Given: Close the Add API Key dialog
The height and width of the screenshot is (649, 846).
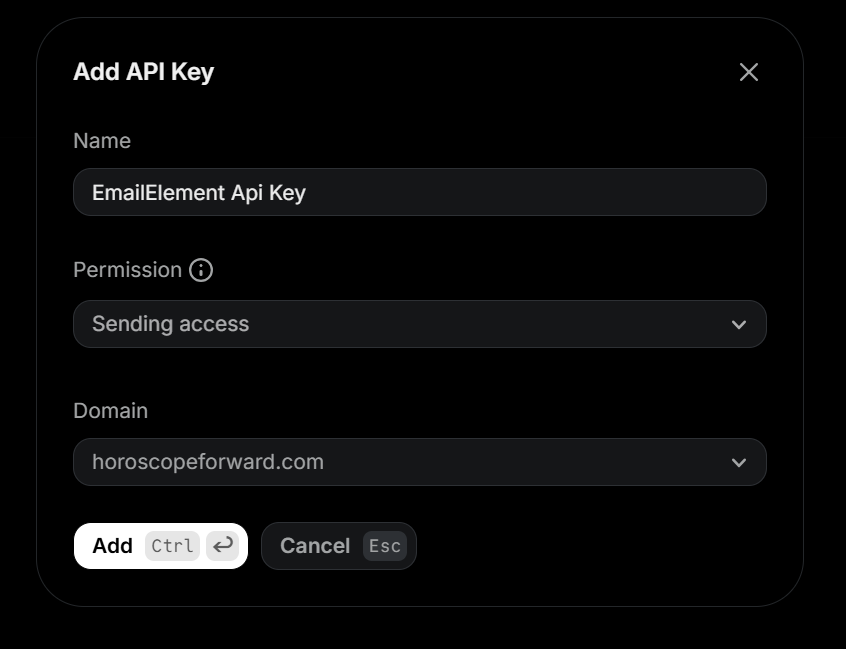Looking at the screenshot, I should 749,72.
